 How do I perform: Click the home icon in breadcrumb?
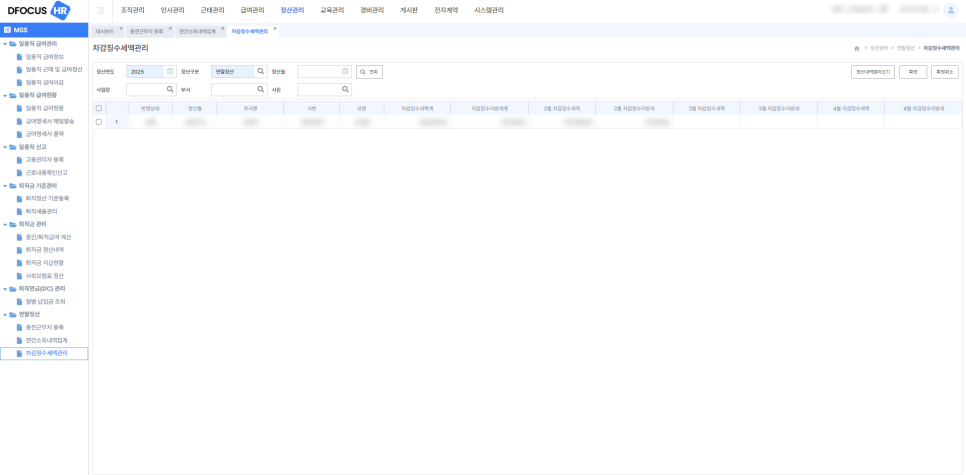click(856, 48)
